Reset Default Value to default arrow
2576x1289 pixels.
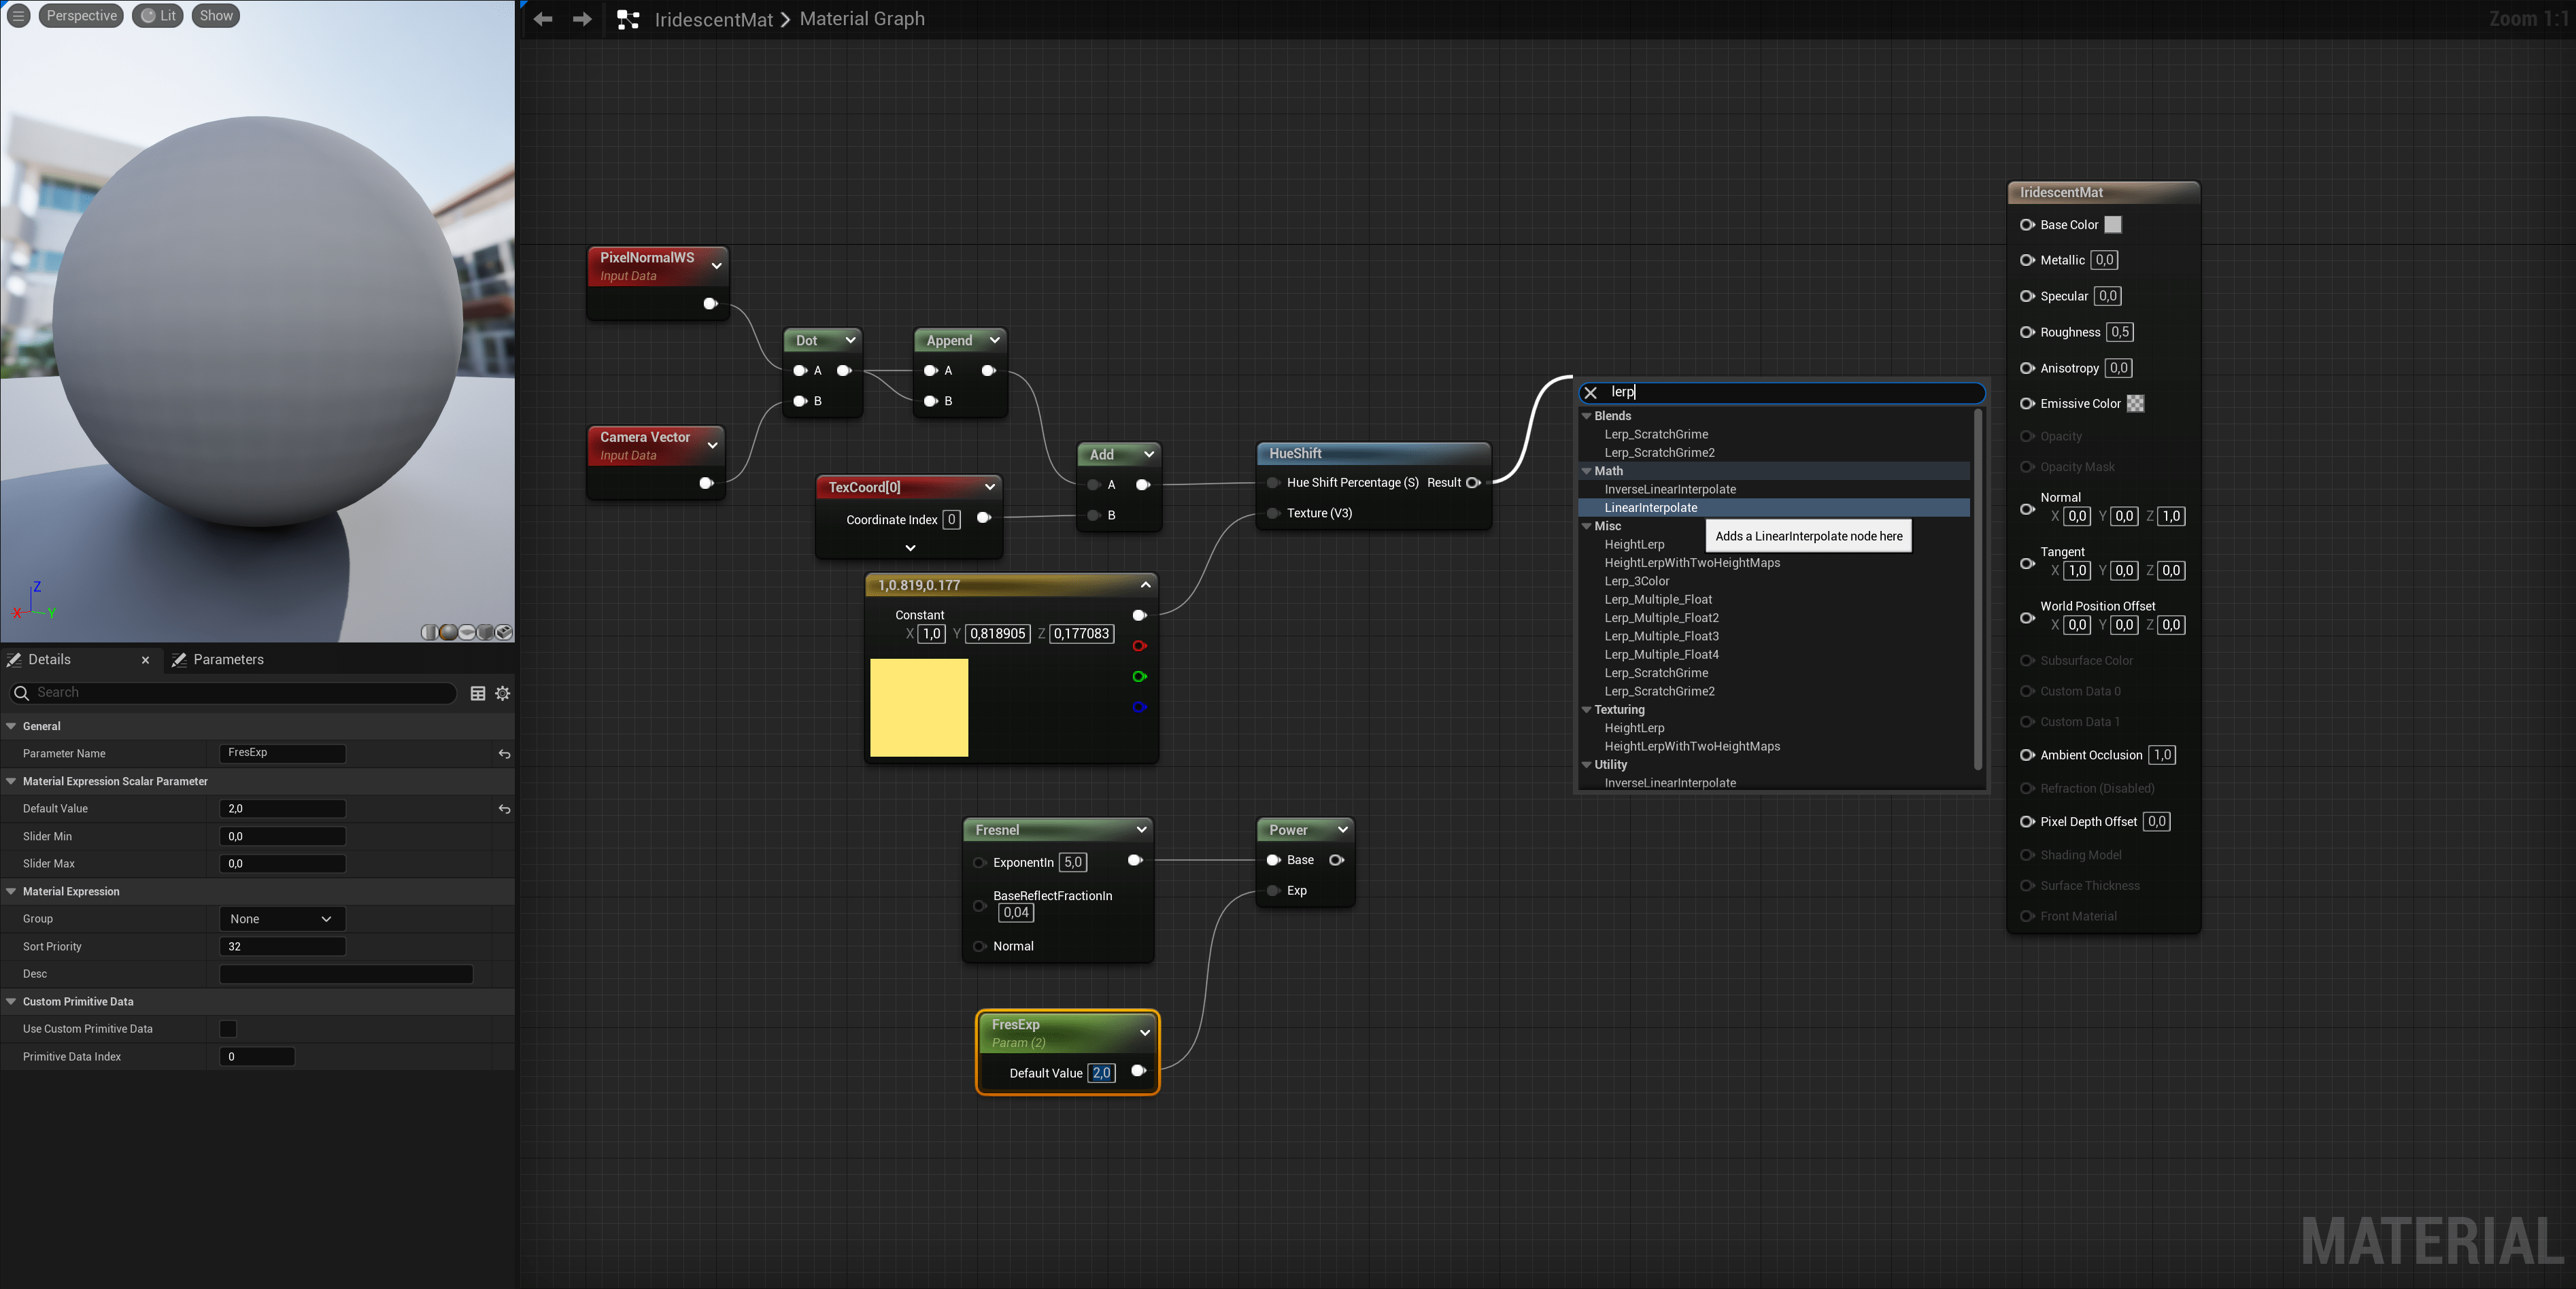click(504, 809)
